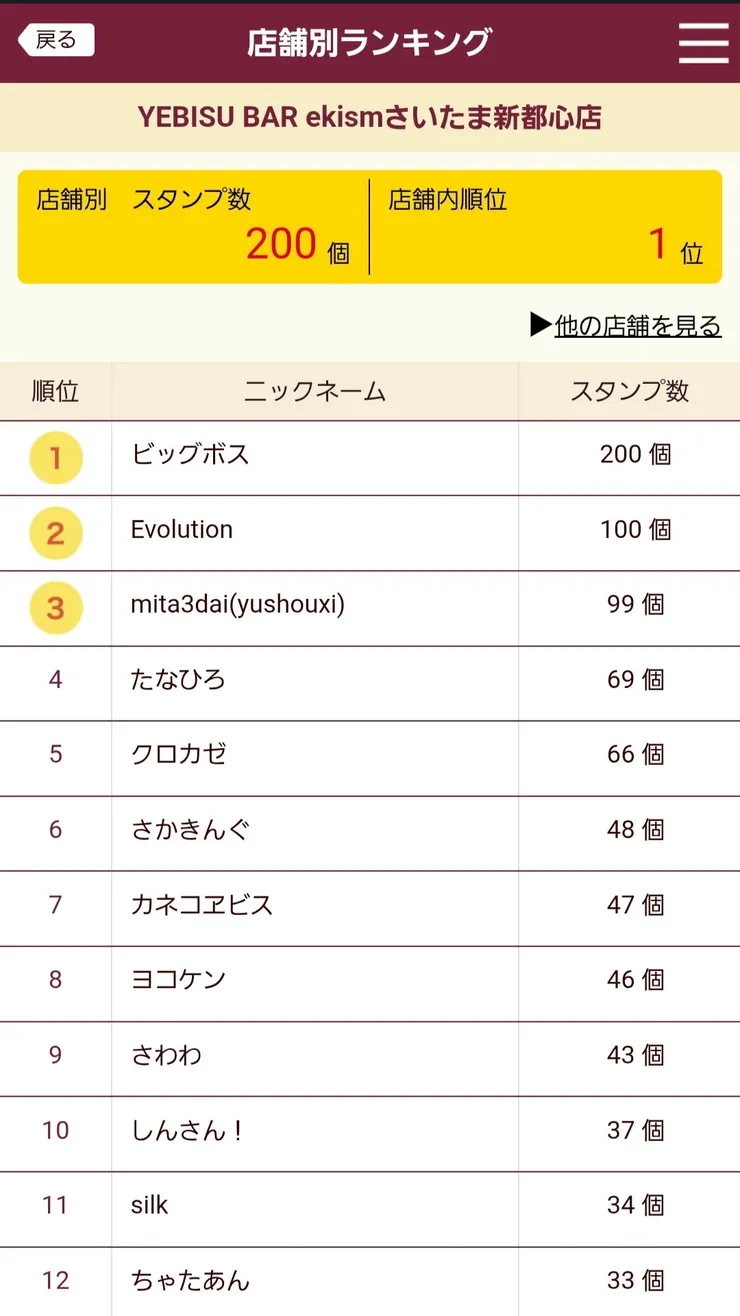Tap the gold rank 1 badge icon
The height and width of the screenshot is (1316, 740).
point(55,457)
